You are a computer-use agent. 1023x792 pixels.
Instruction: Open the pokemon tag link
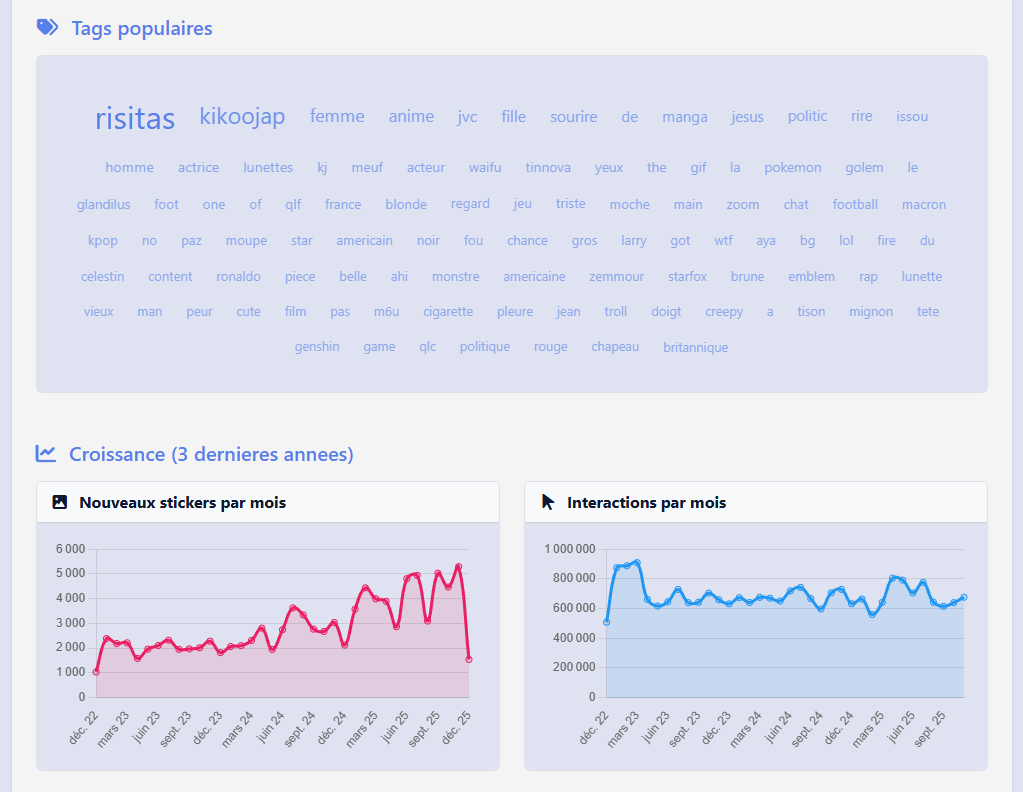[x=793, y=168]
